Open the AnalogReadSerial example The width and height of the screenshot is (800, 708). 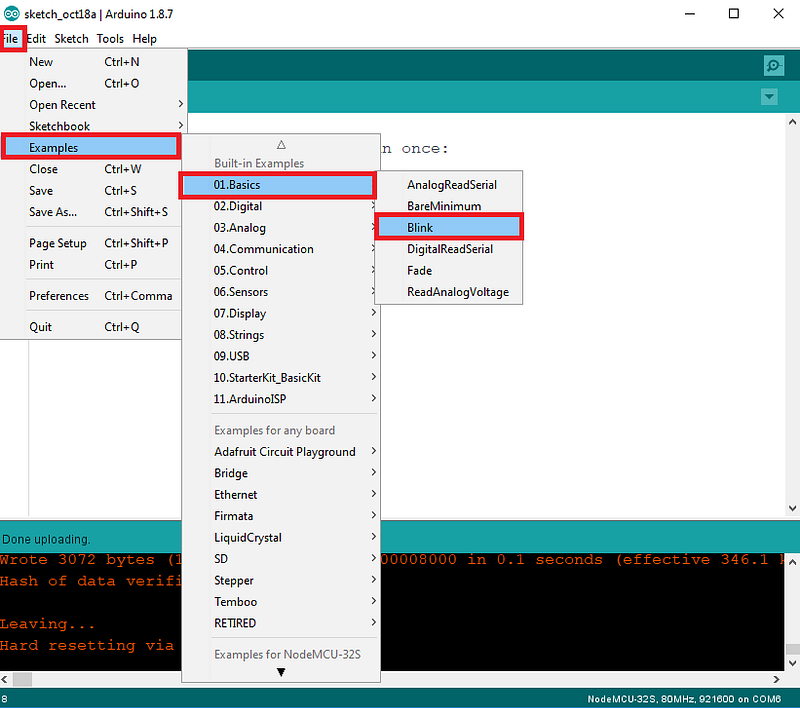click(x=449, y=185)
